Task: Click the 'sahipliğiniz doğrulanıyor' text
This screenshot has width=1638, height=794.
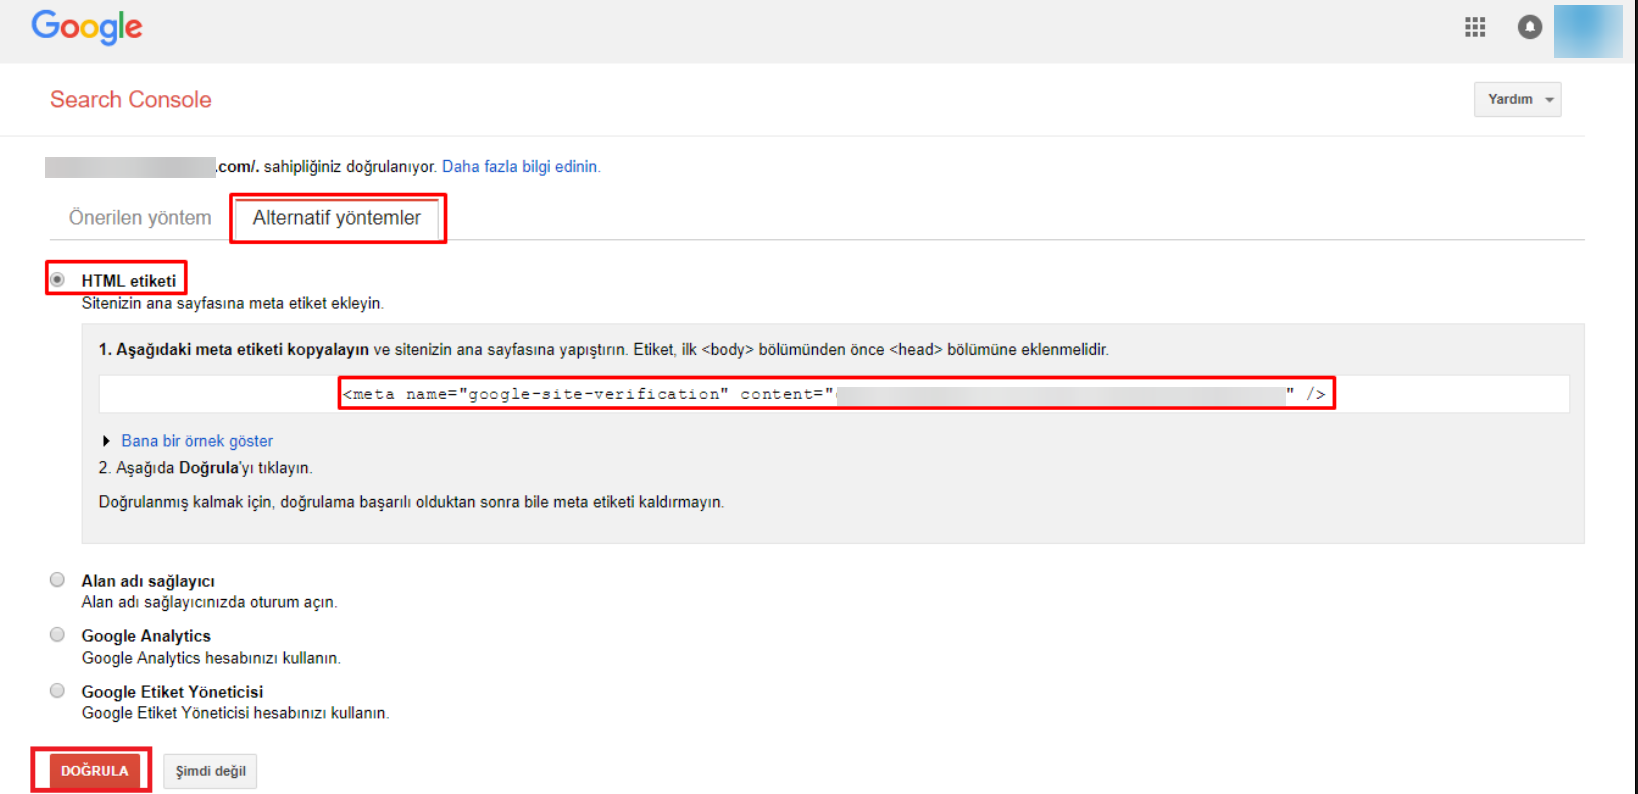Action: pos(350,167)
